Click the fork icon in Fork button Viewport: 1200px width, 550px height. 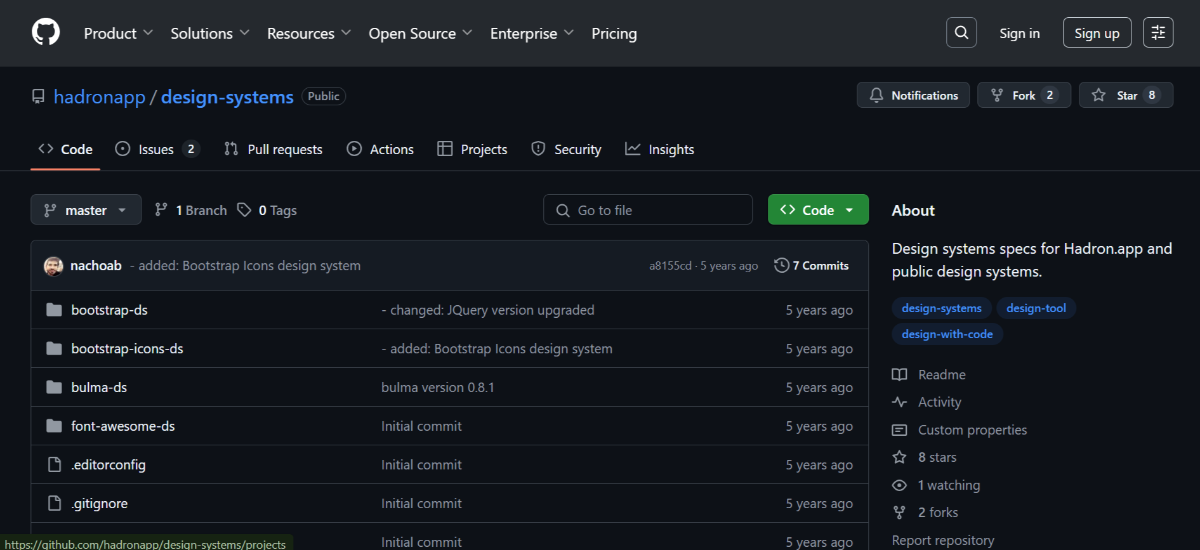[x=997, y=95]
